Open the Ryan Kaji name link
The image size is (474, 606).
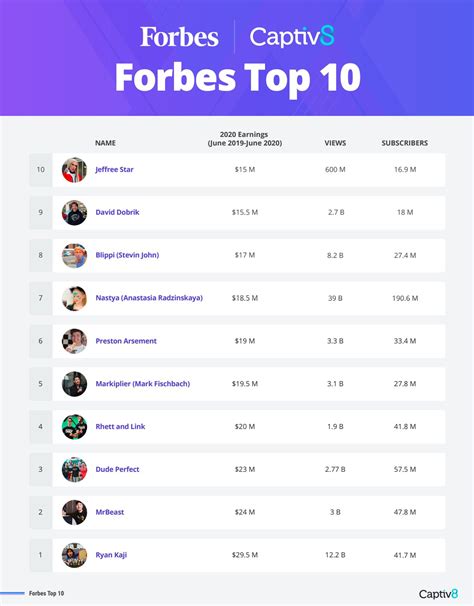tap(111, 555)
